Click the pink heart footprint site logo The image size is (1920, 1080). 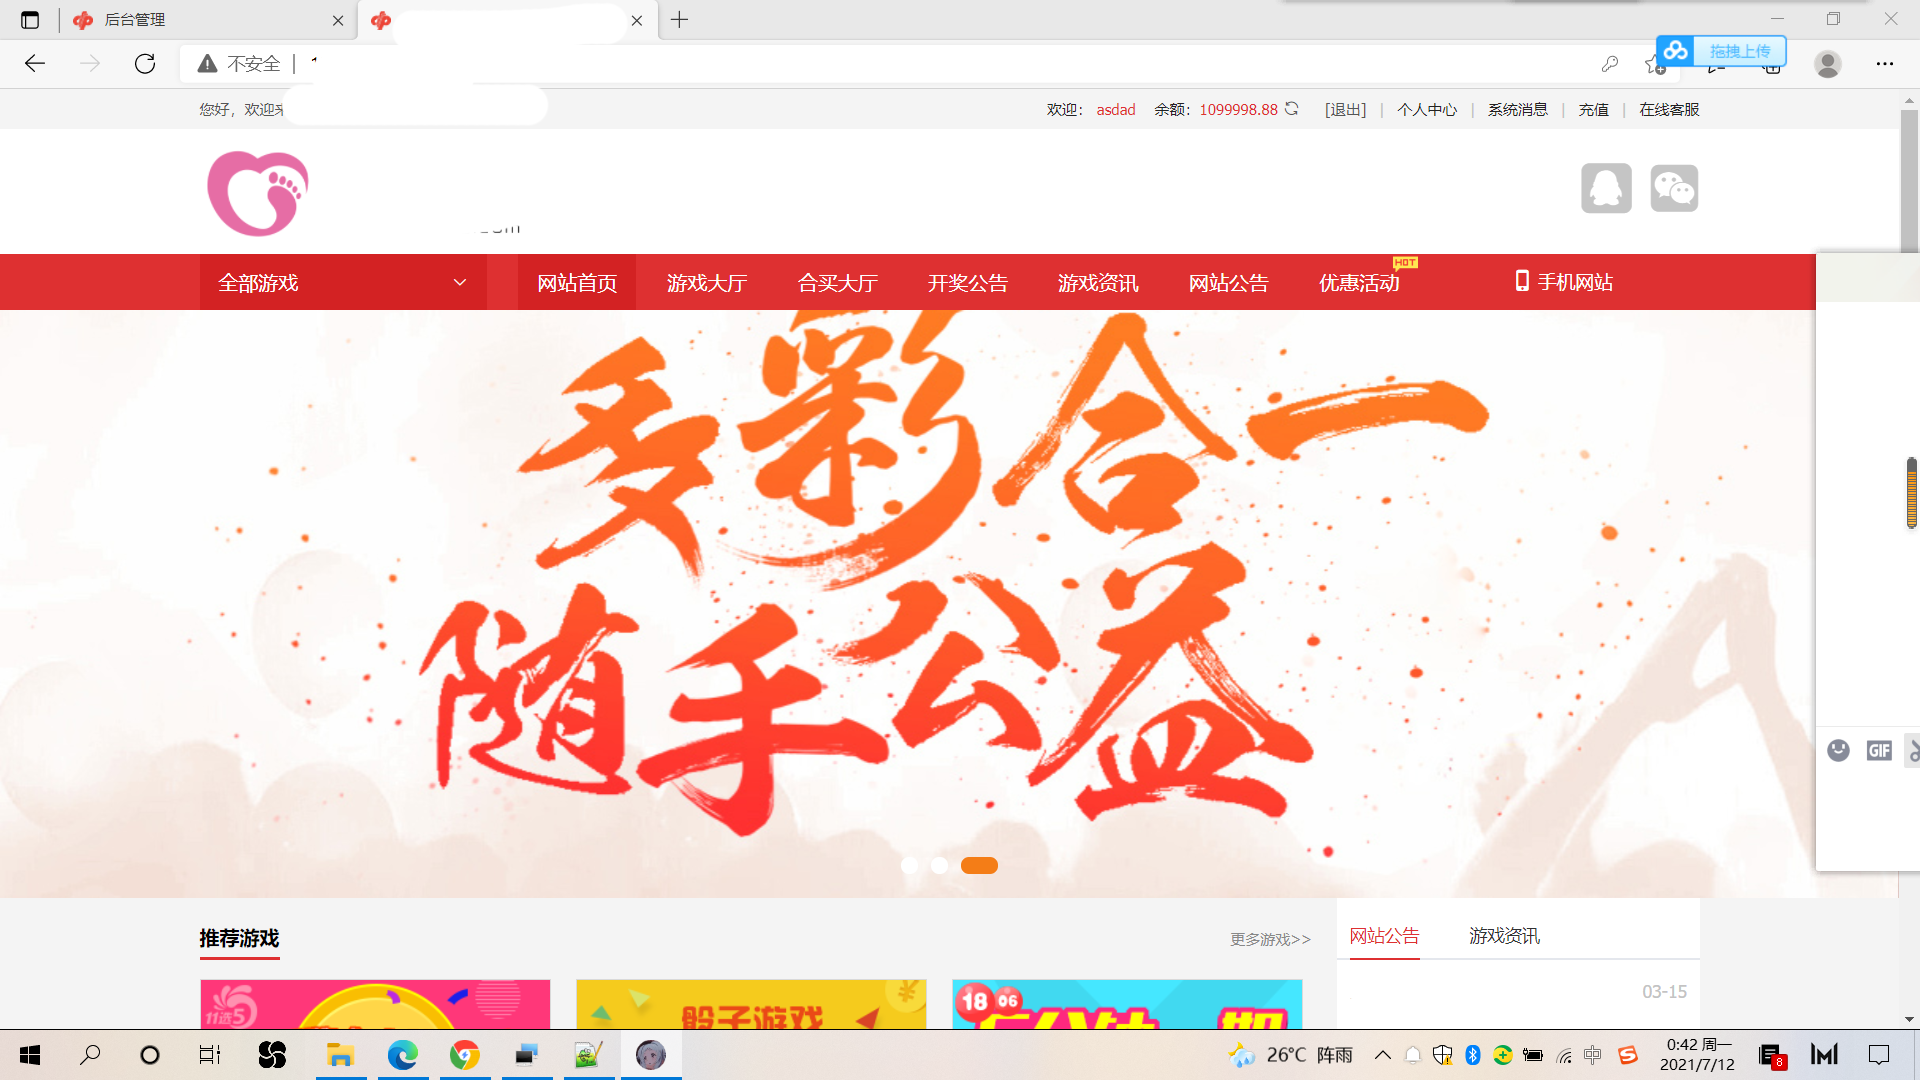(x=258, y=193)
